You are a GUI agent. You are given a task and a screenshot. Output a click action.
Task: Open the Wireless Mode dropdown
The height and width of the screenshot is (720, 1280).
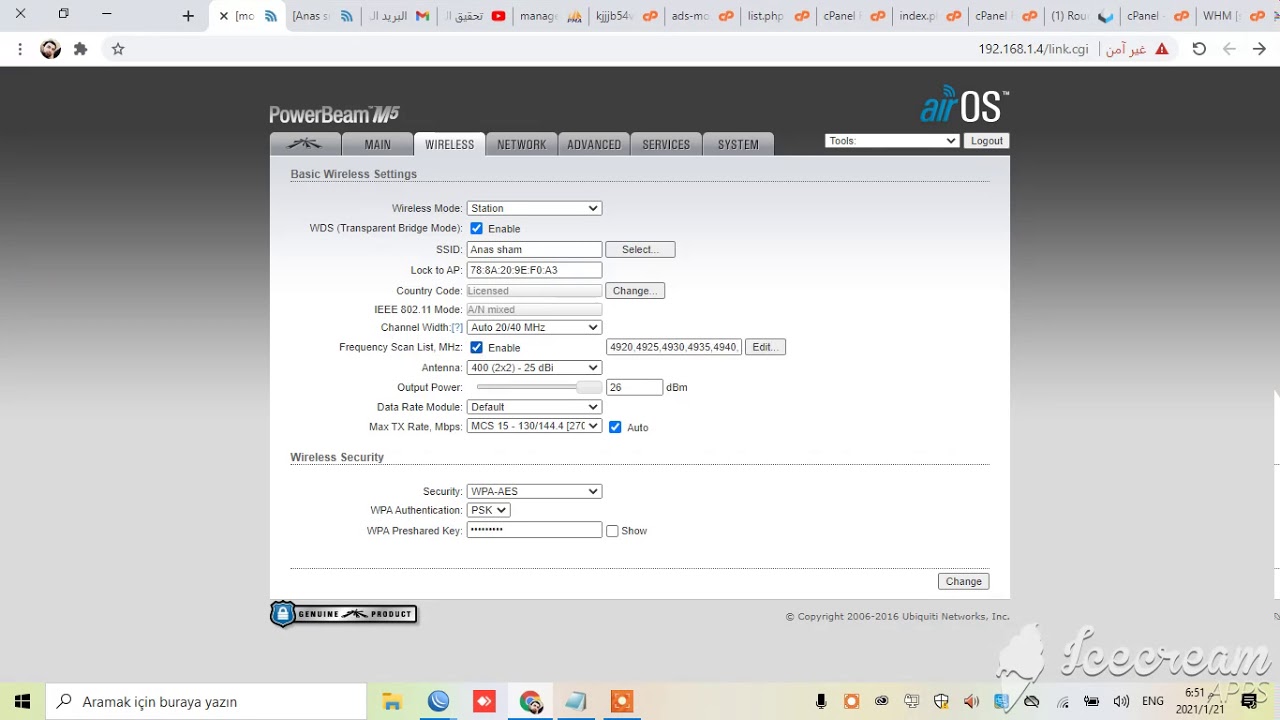[x=534, y=208]
